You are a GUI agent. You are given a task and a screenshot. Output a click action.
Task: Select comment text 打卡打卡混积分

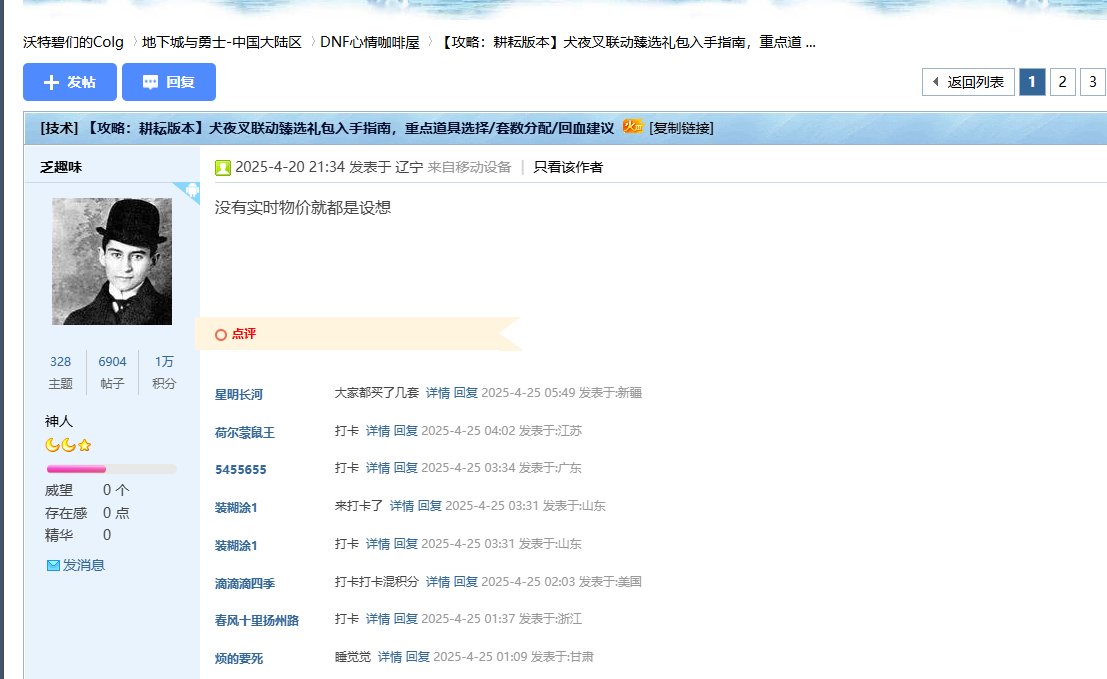pyautogui.click(x=377, y=582)
